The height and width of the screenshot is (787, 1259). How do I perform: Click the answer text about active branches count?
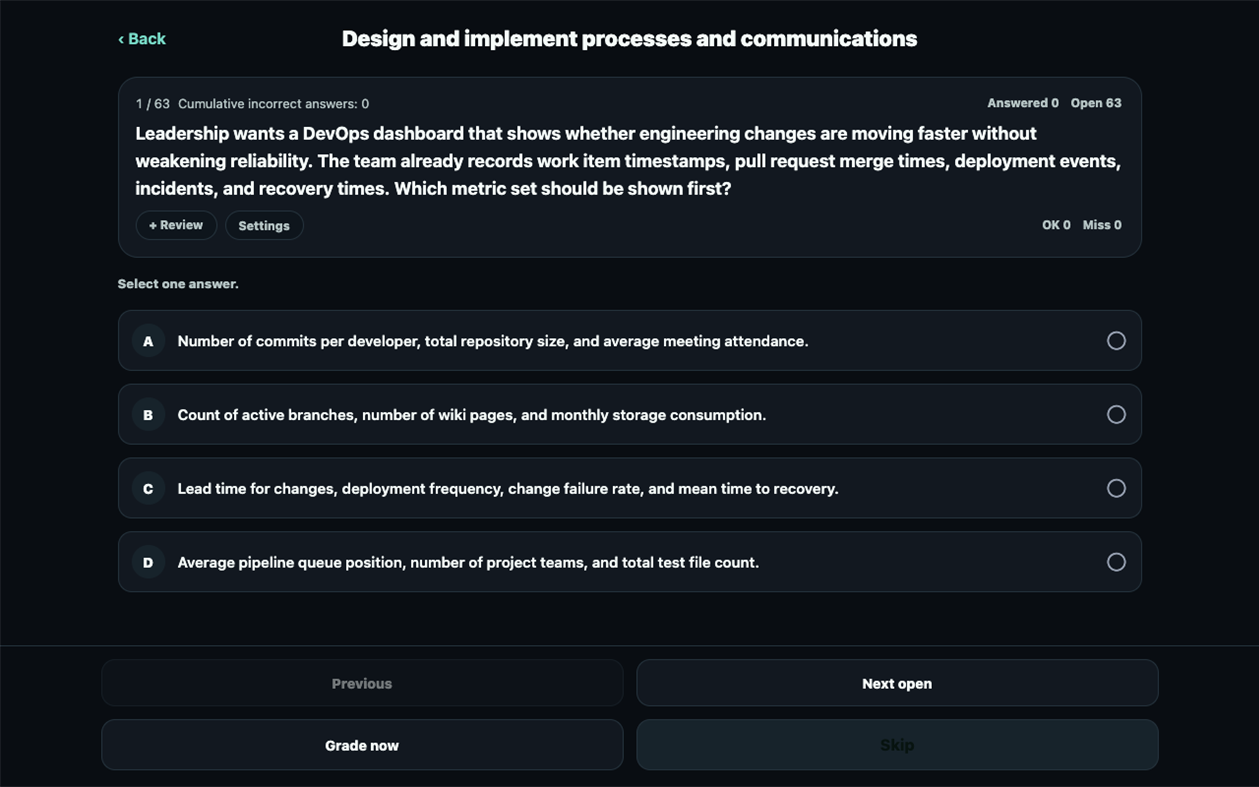click(x=472, y=415)
